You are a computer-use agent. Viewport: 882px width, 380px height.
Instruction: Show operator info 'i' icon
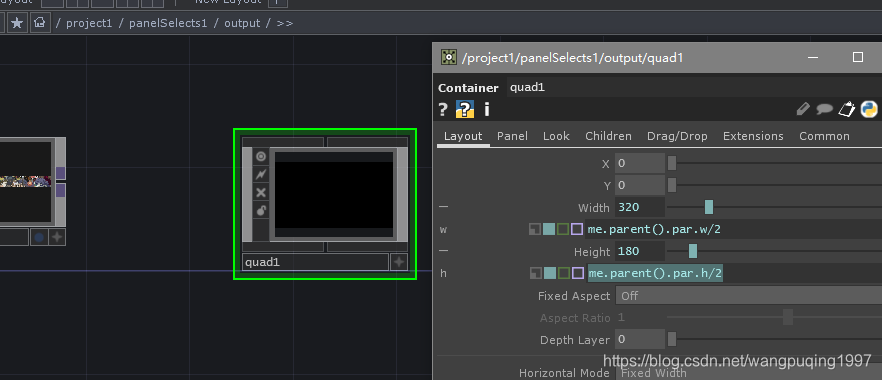487,110
